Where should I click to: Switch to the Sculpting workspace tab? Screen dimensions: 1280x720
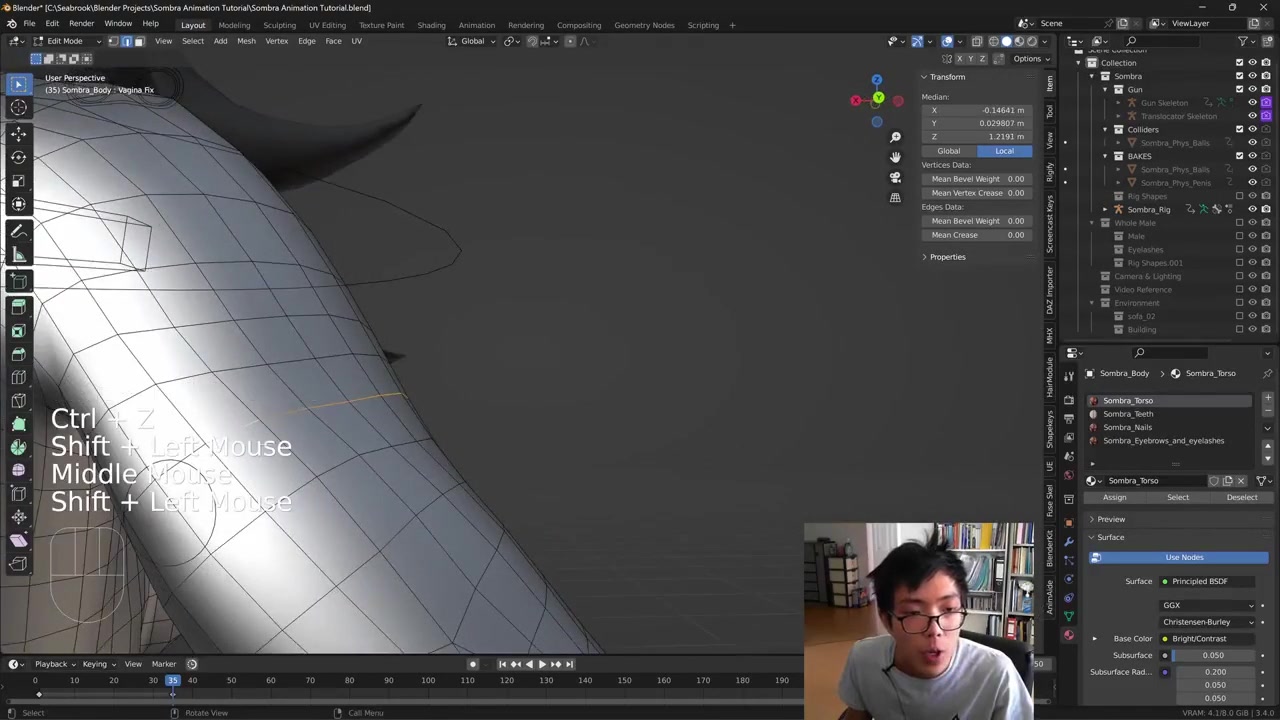(279, 25)
